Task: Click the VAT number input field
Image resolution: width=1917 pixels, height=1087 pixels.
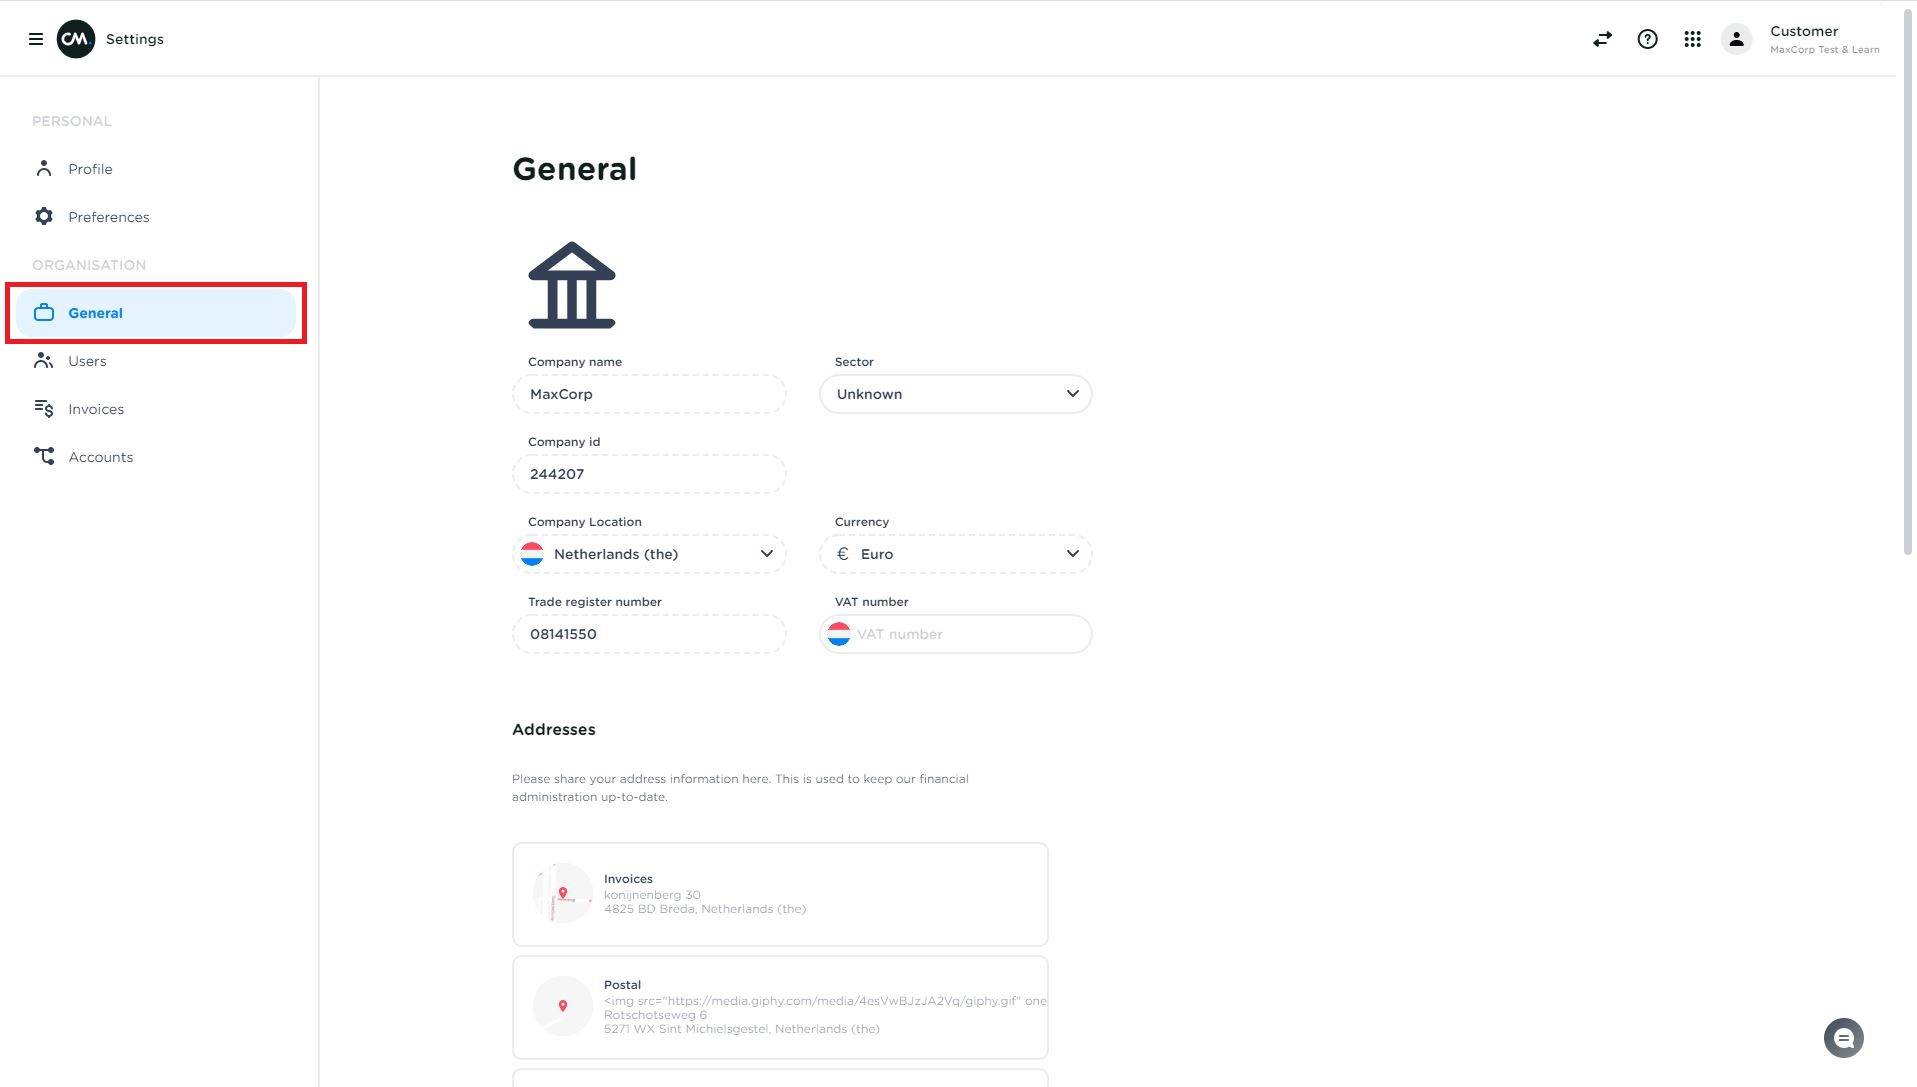Action: pyautogui.click(x=968, y=634)
